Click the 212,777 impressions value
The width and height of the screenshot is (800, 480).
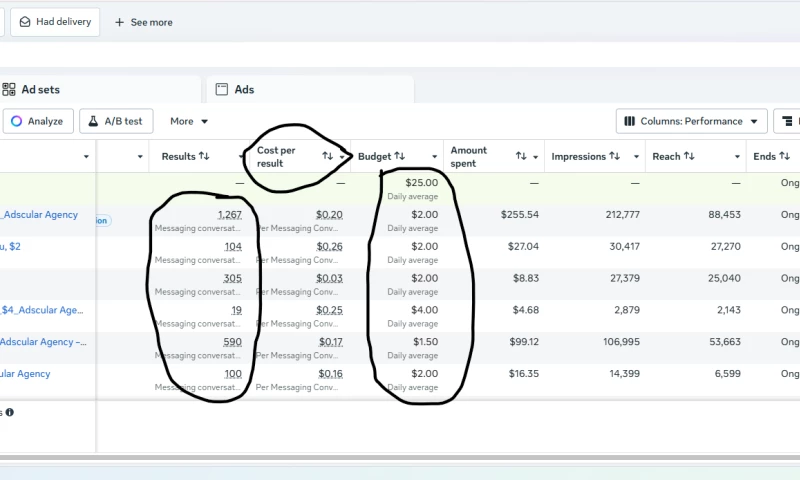622,215
